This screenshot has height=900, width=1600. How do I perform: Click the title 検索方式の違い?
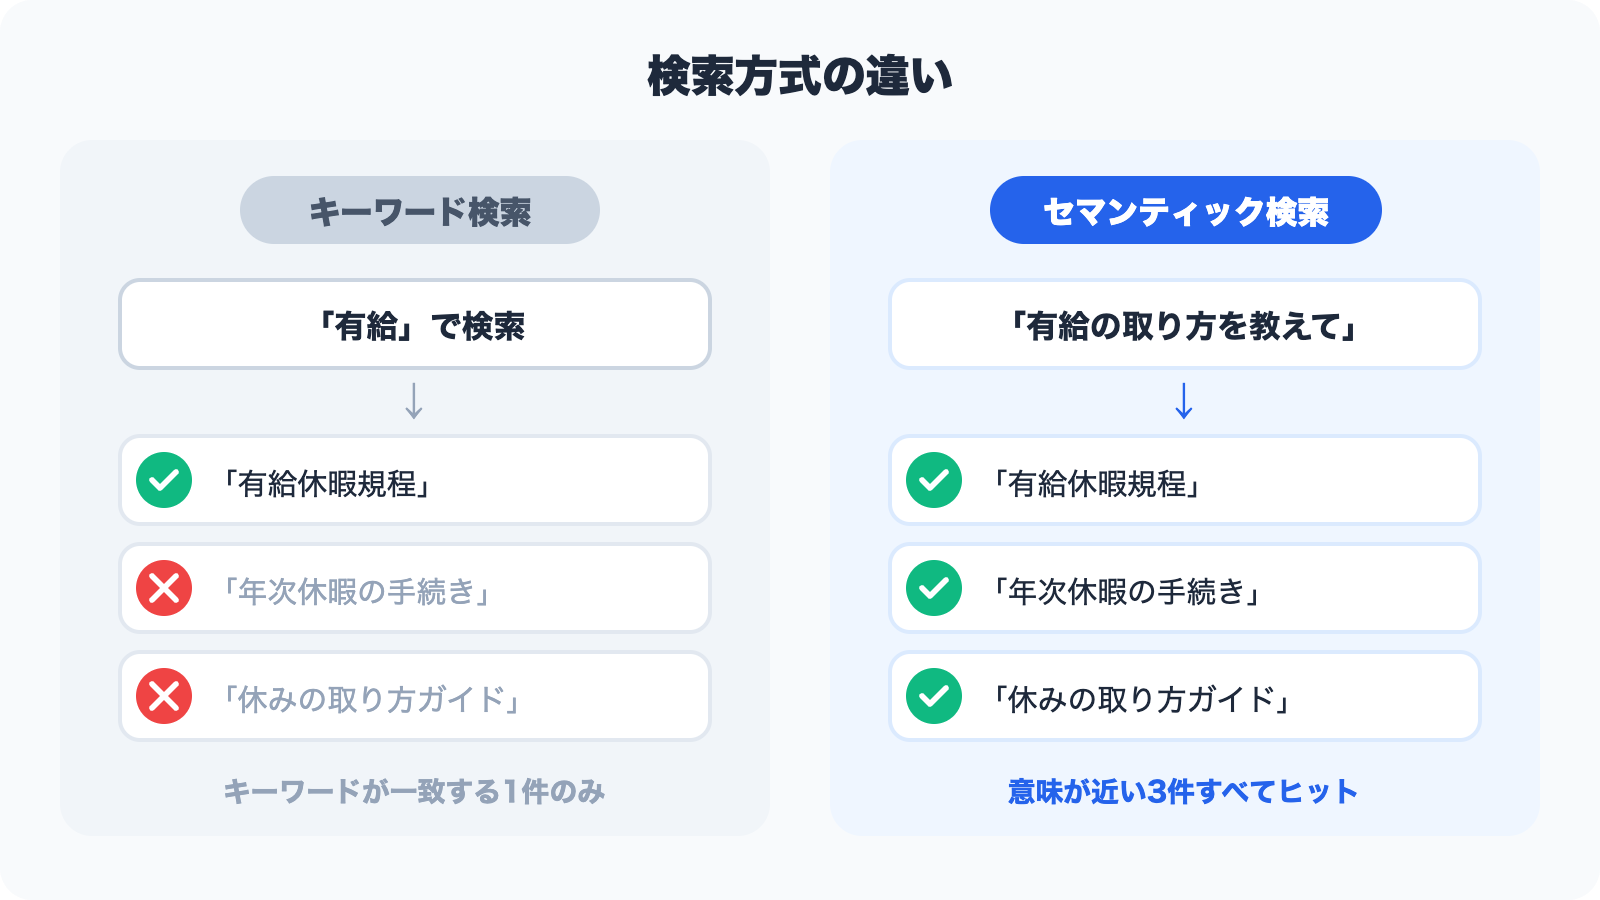click(800, 77)
